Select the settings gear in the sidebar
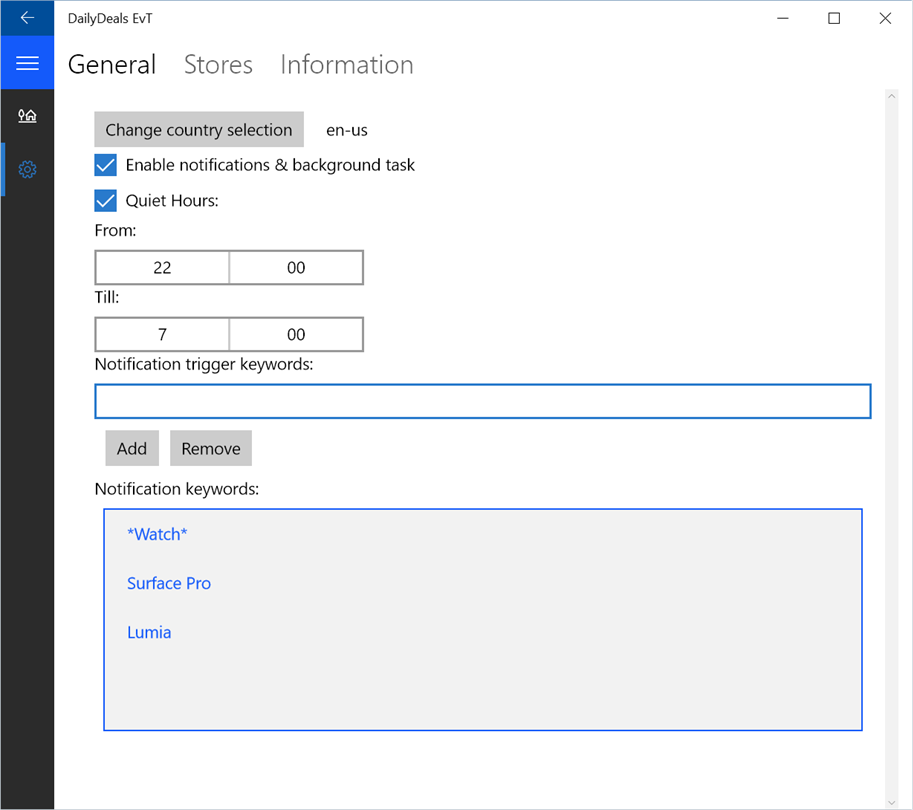913x810 pixels. tap(27, 169)
